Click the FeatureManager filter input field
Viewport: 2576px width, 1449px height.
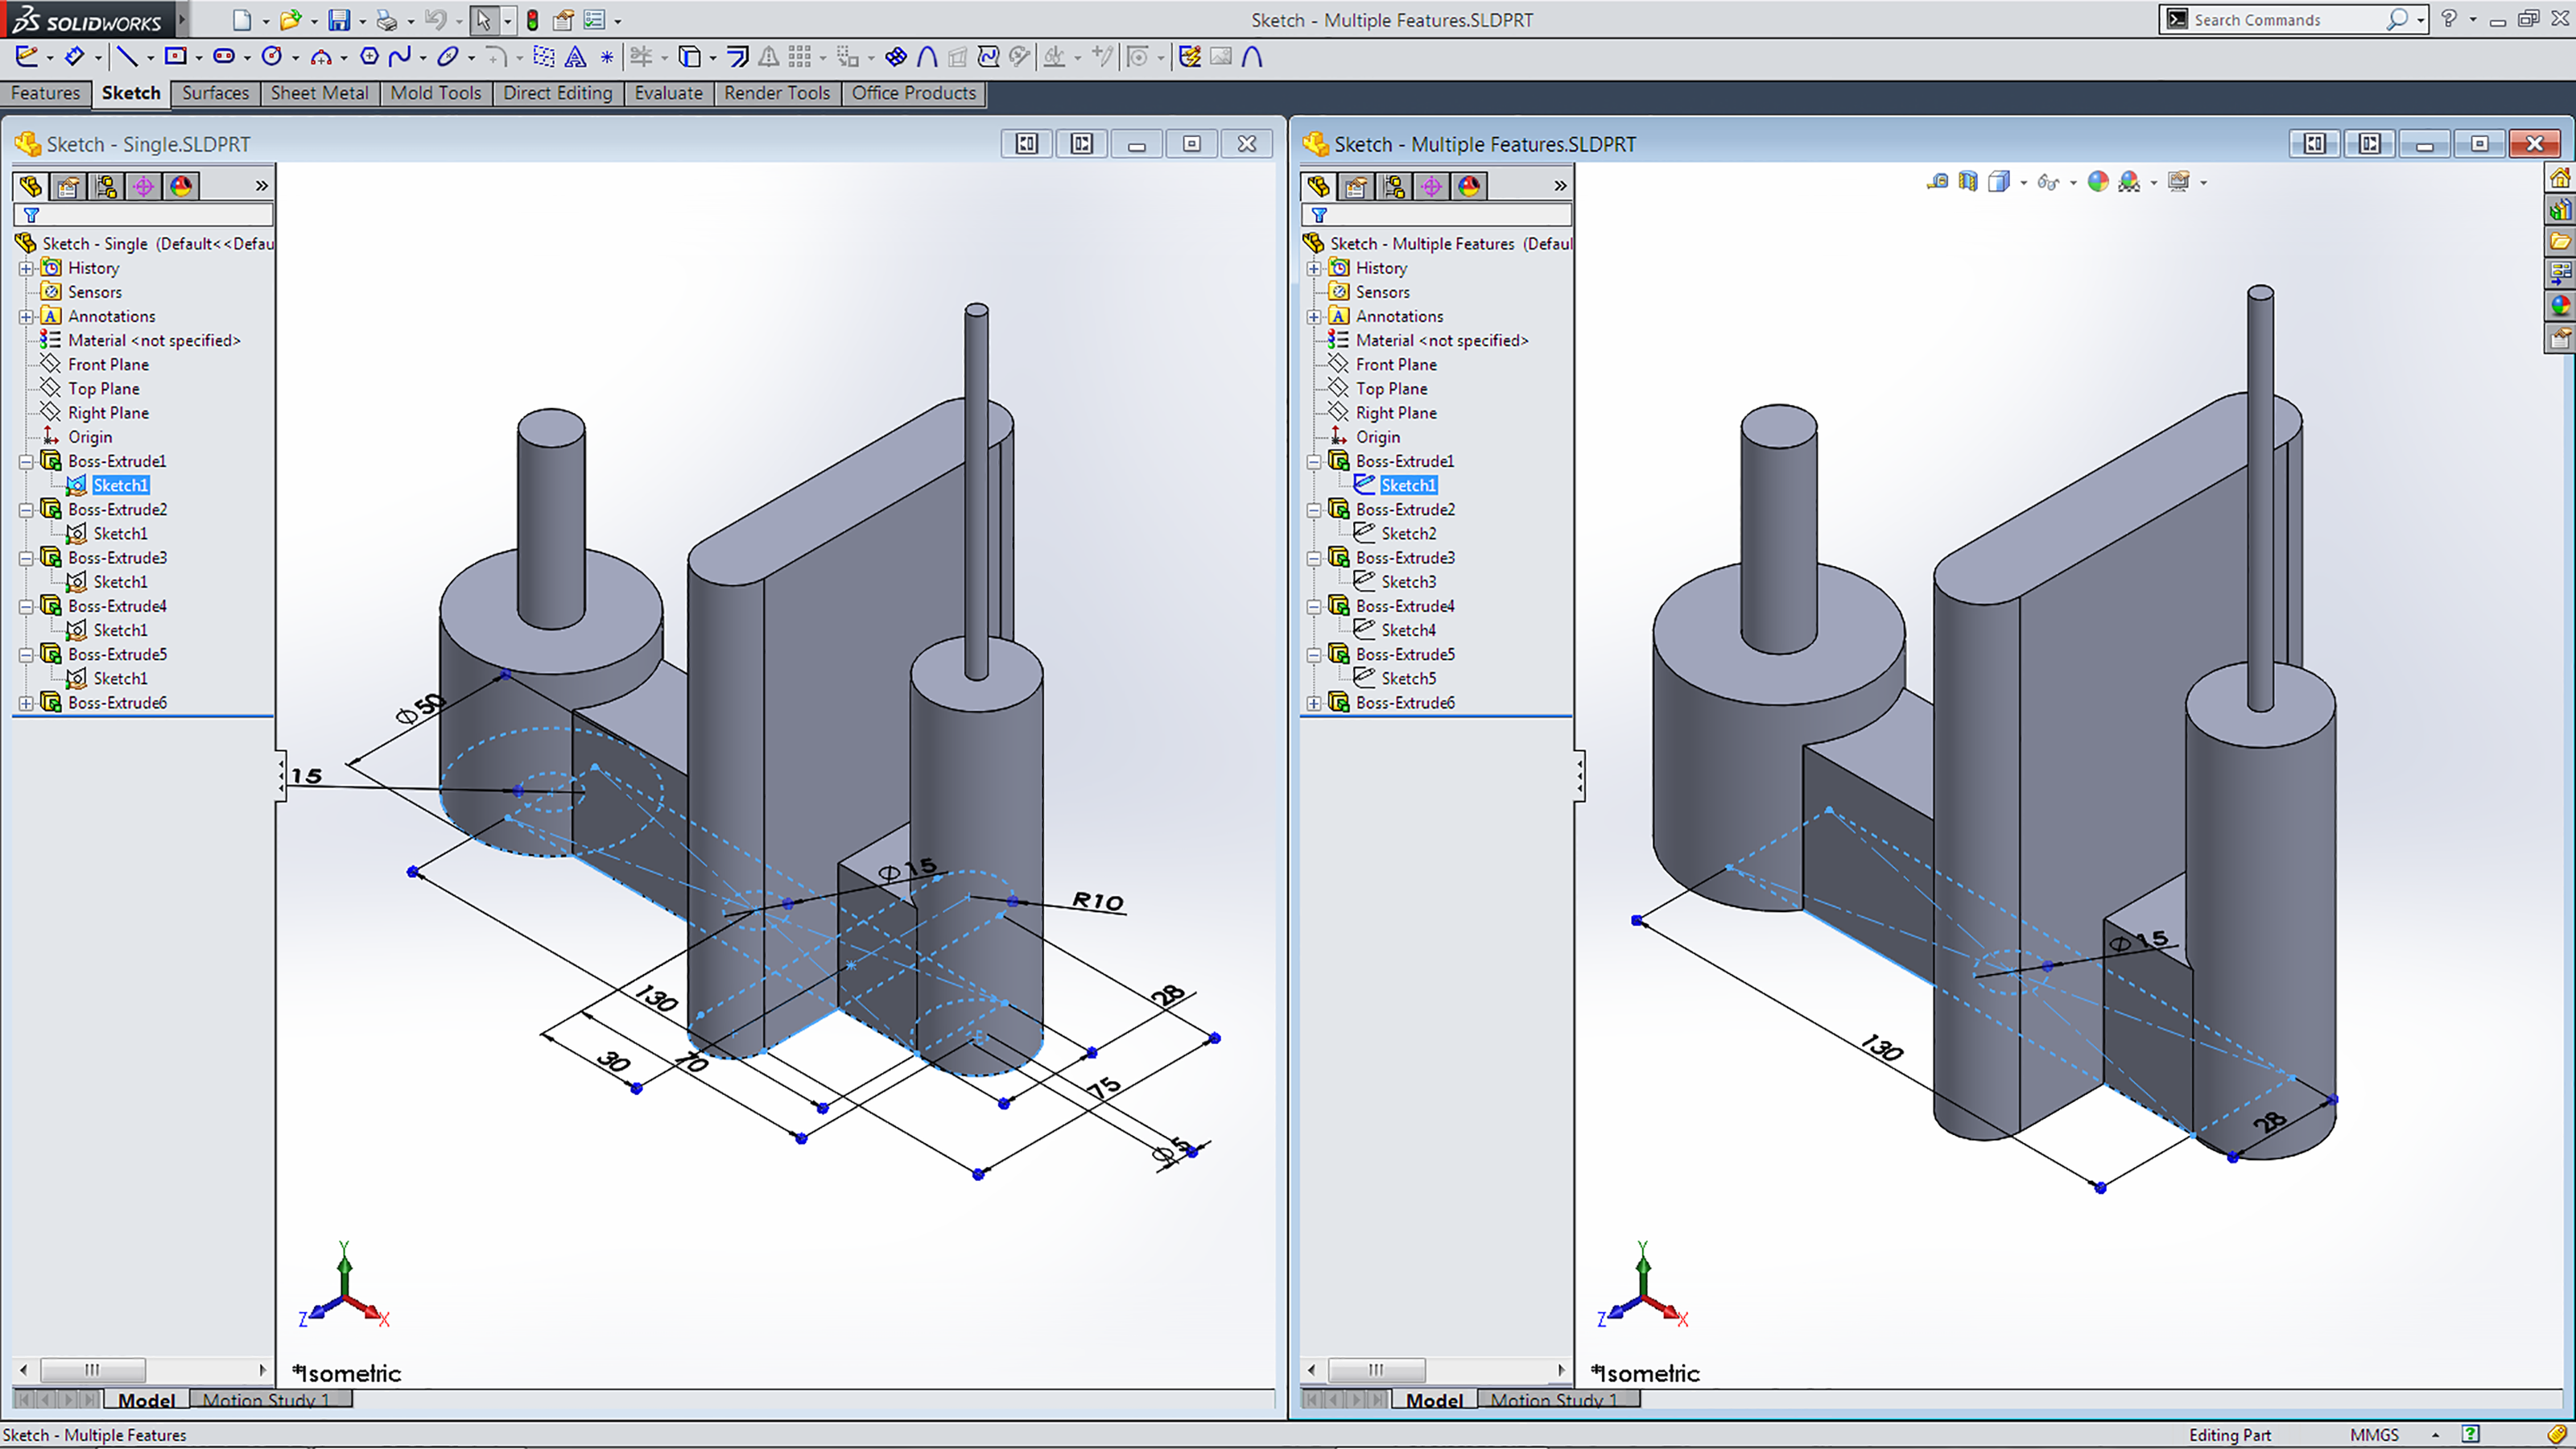coord(143,213)
